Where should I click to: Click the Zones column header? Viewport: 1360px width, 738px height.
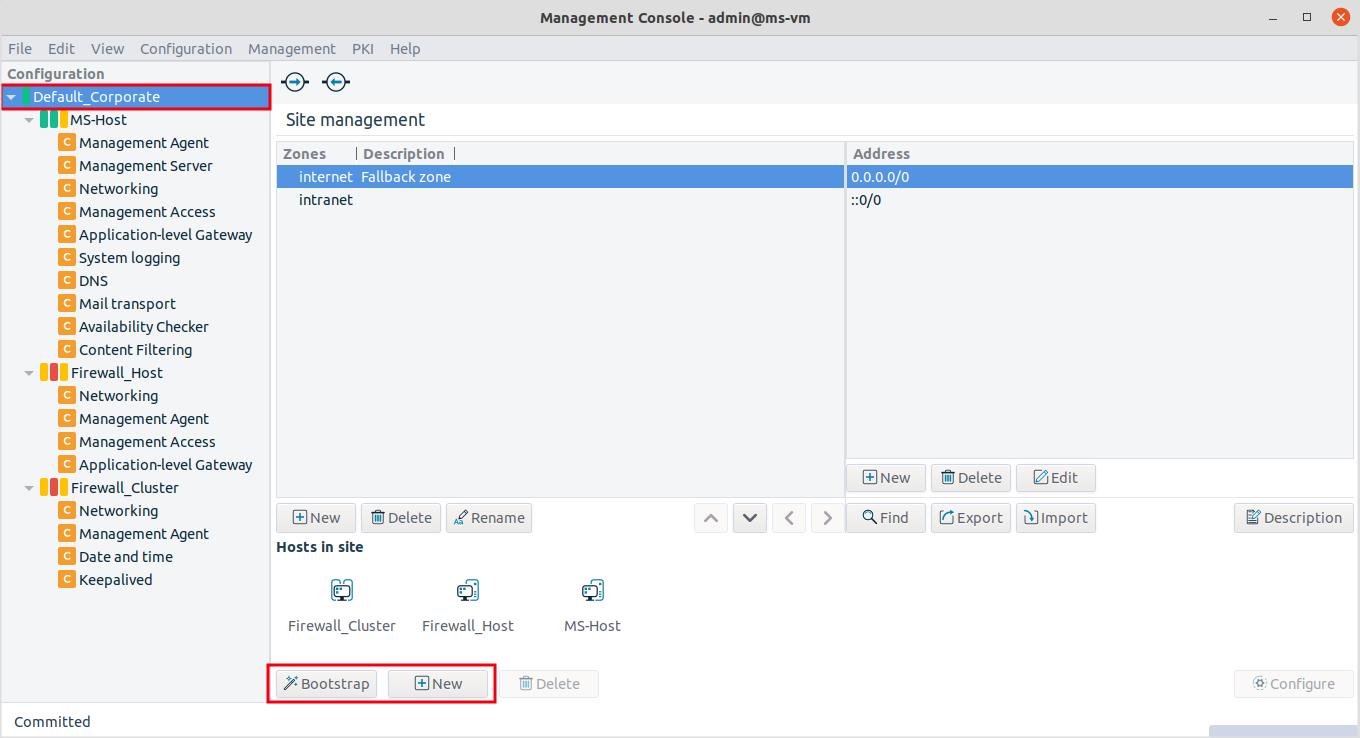click(x=316, y=154)
